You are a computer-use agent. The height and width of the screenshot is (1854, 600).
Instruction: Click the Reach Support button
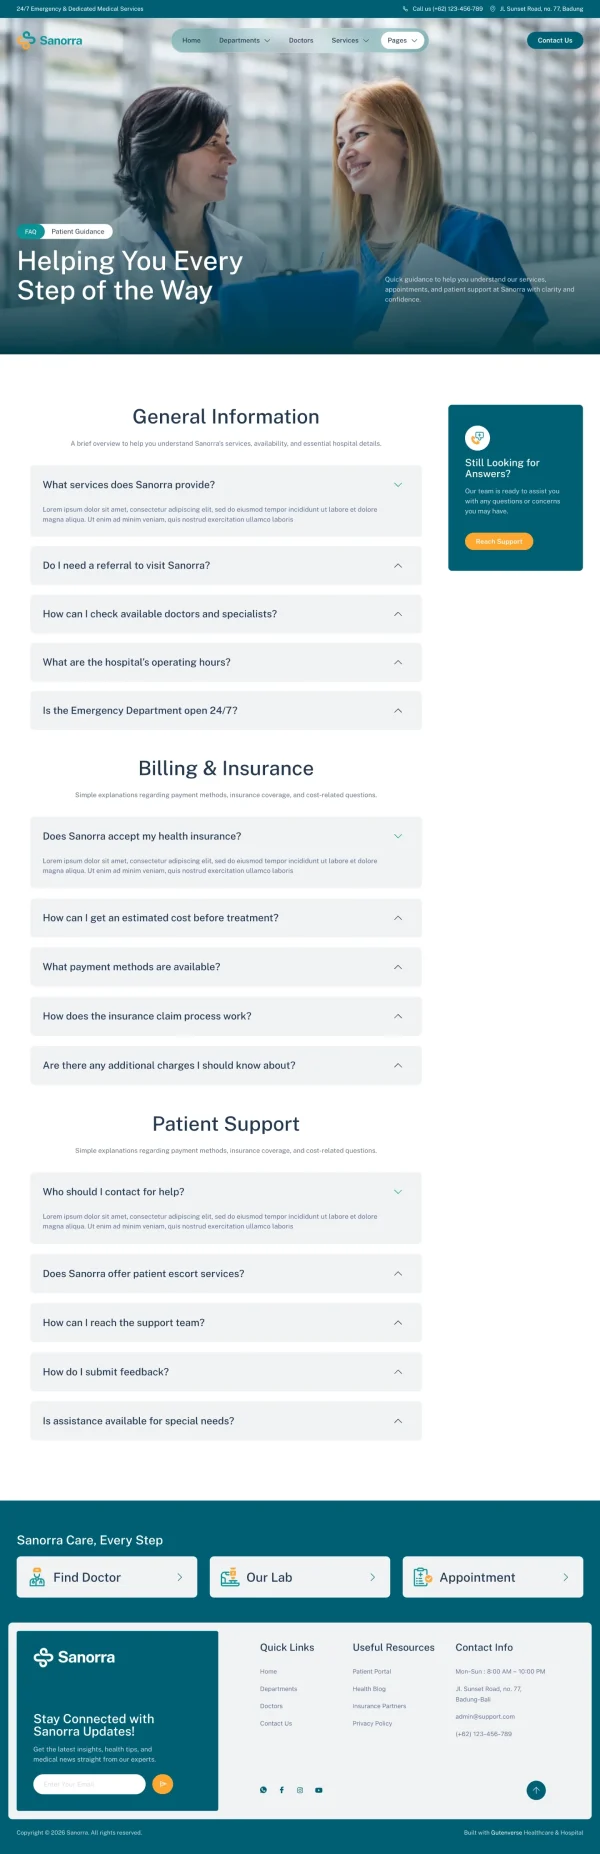[498, 541]
